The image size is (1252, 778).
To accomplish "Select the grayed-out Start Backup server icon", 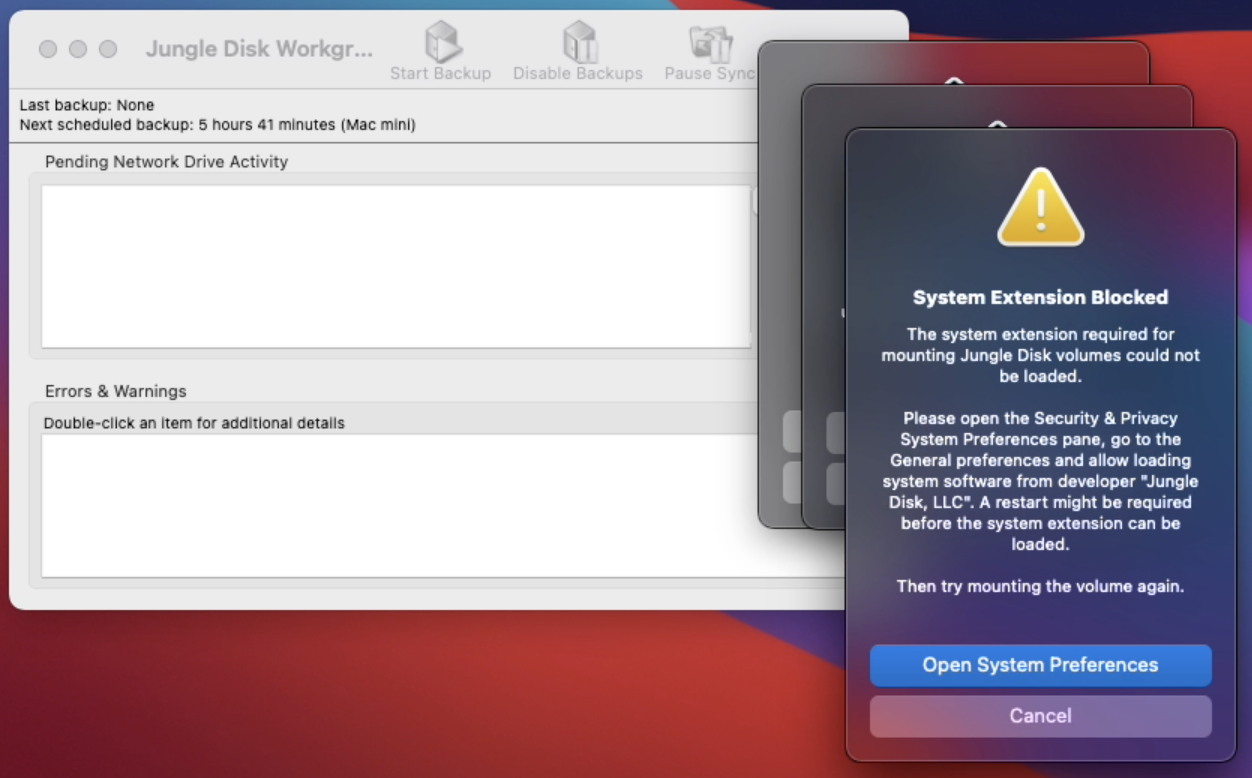I will 442,42.
